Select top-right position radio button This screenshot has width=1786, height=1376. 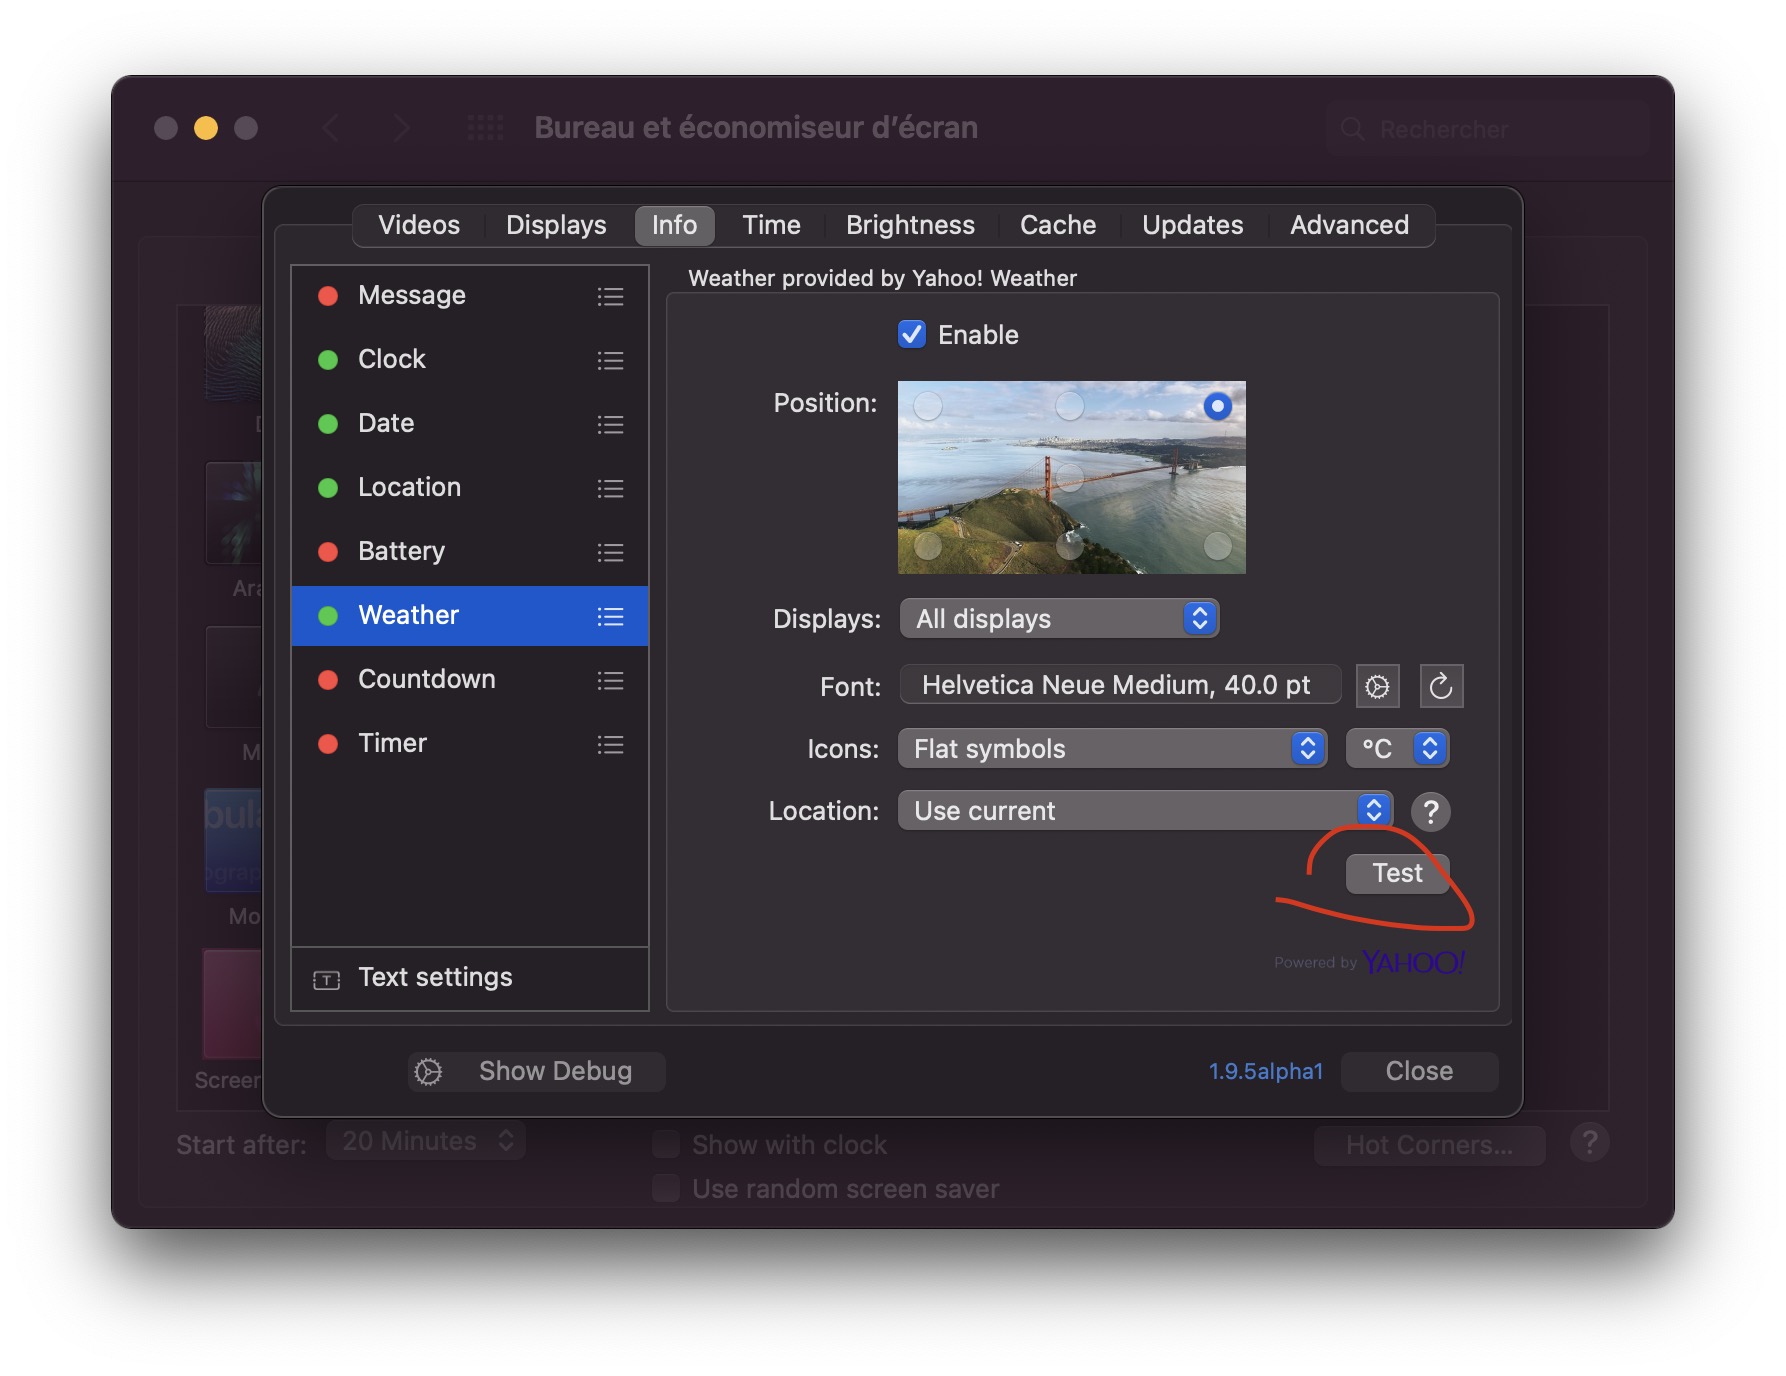pyautogui.click(x=1217, y=406)
